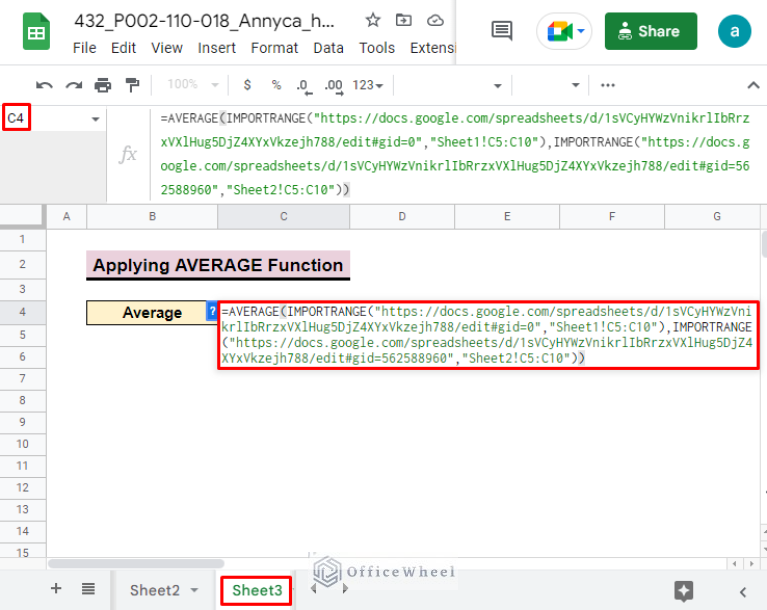The height and width of the screenshot is (610, 767).
Task: Move document to folder icon
Action: (404, 20)
